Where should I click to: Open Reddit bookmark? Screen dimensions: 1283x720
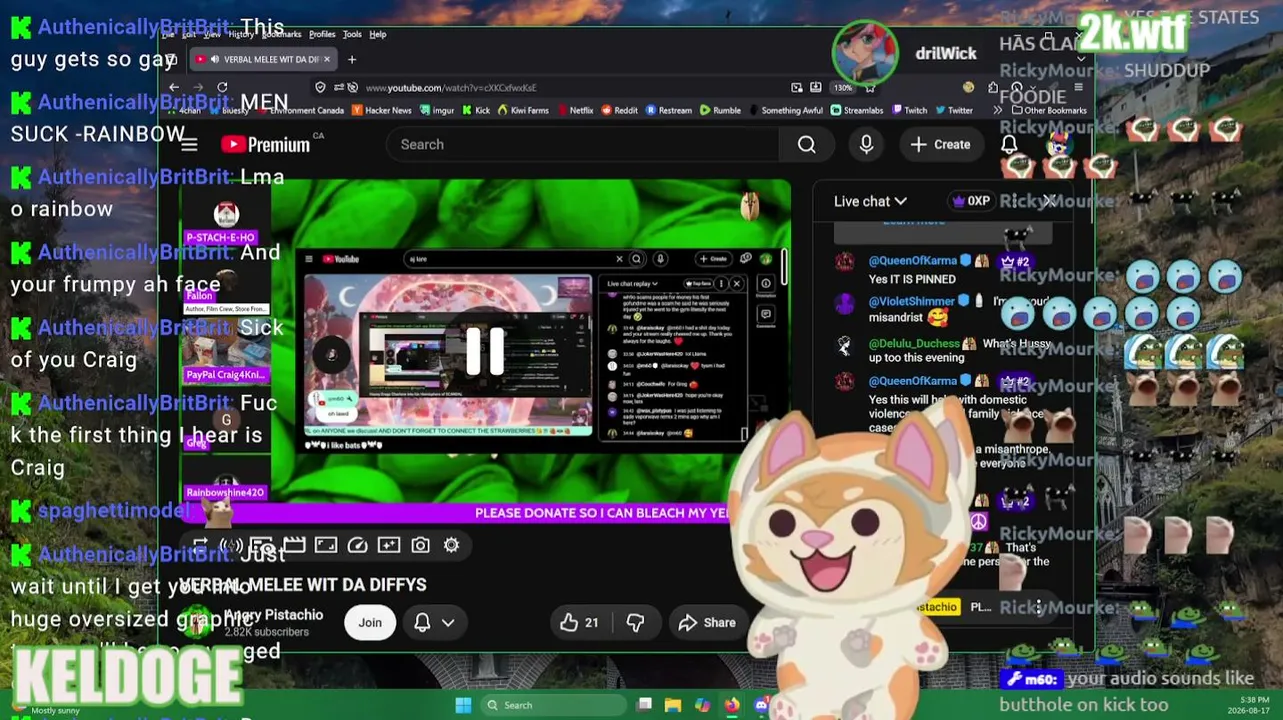coord(620,110)
